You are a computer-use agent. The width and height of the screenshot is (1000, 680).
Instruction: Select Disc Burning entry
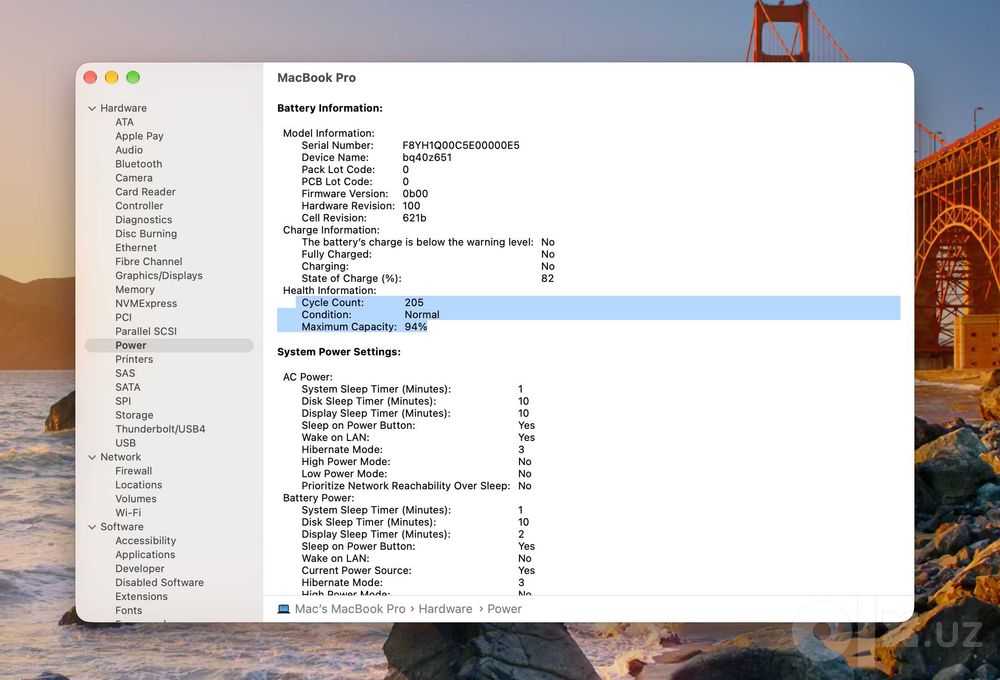point(146,234)
